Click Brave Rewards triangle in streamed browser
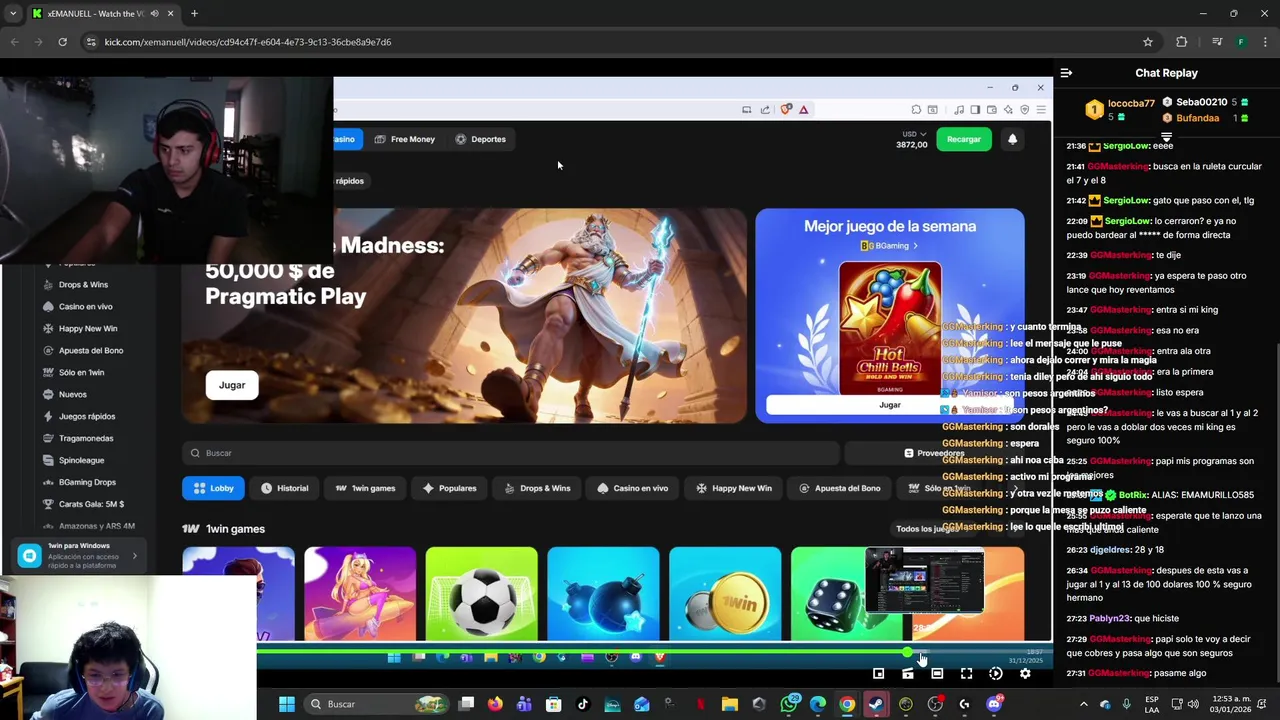Screen dimensions: 1280x720 click(x=803, y=110)
